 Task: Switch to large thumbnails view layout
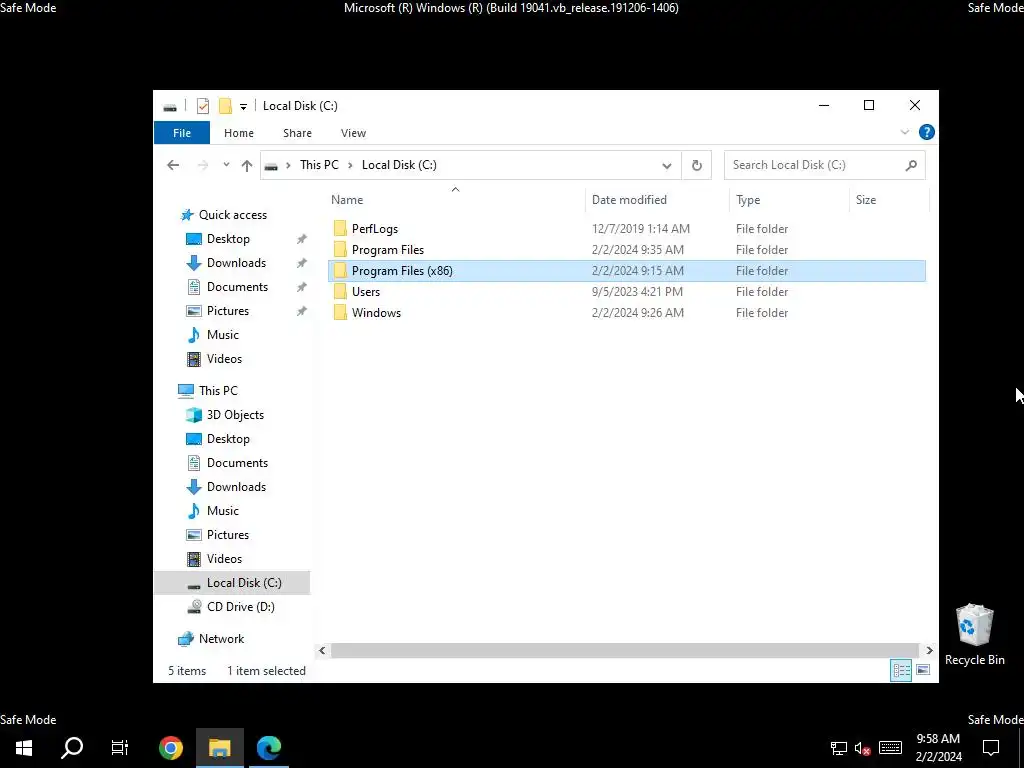(923, 670)
